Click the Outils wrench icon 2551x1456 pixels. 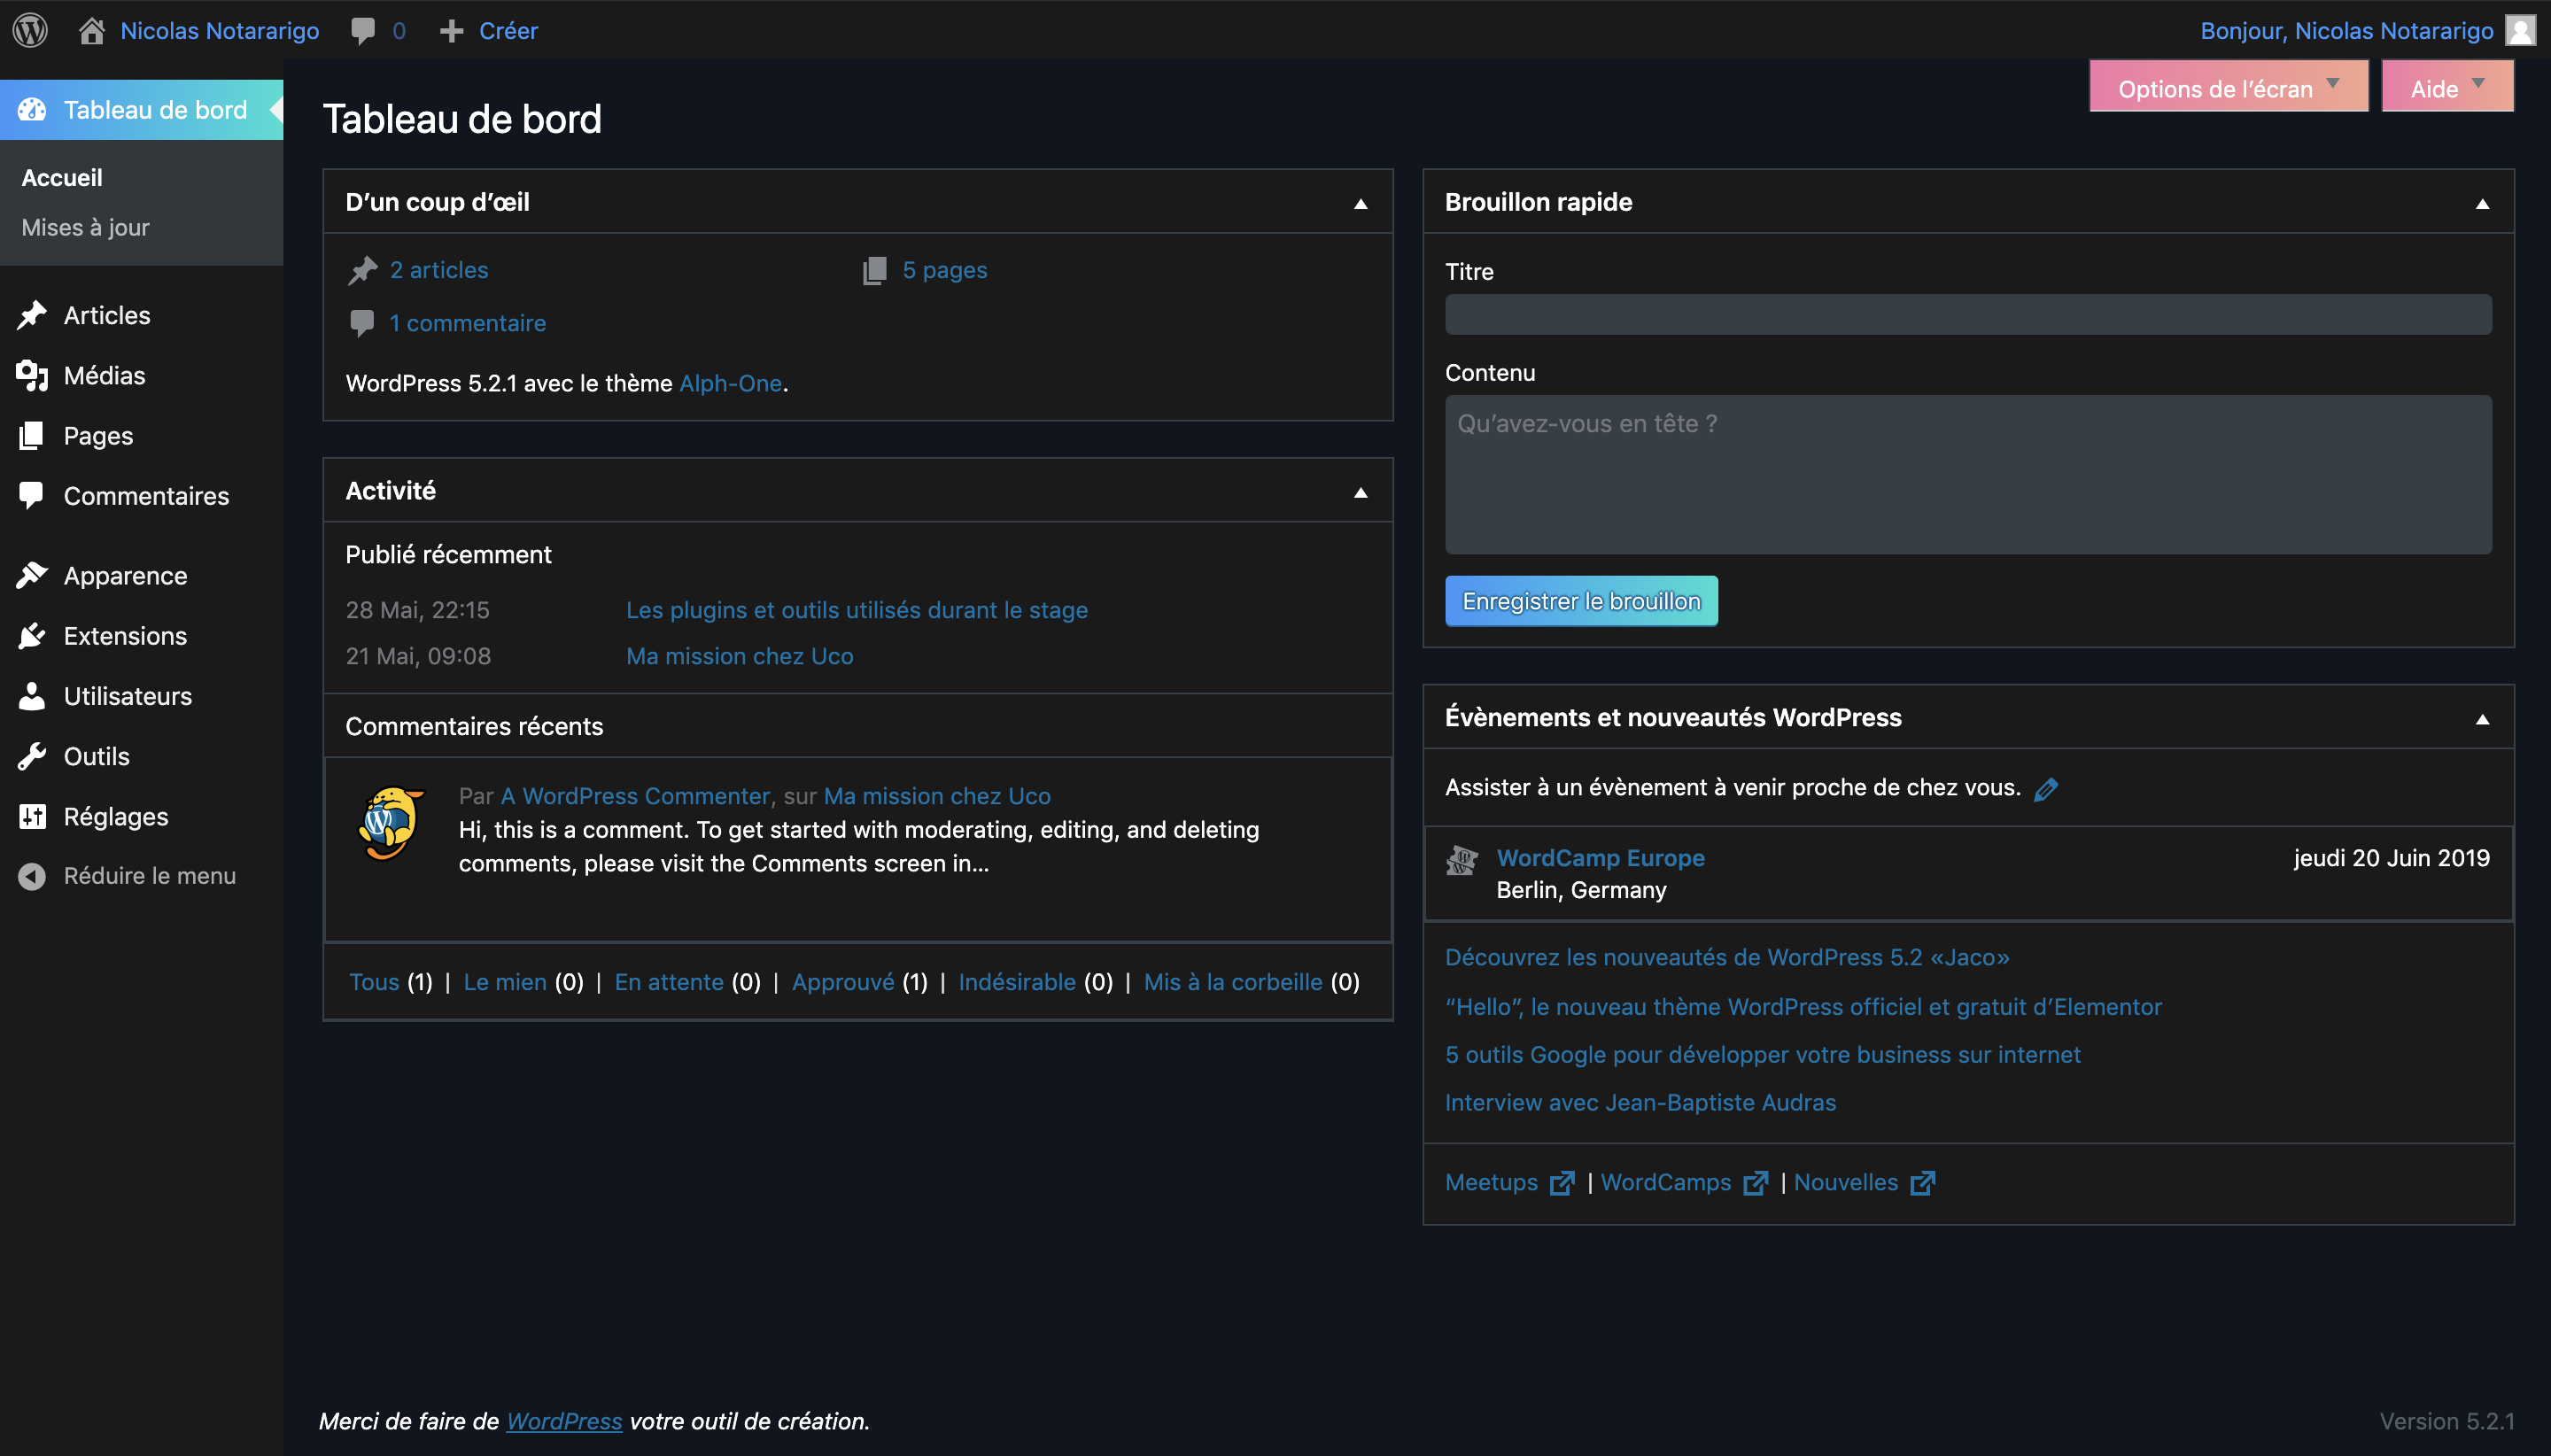click(32, 756)
